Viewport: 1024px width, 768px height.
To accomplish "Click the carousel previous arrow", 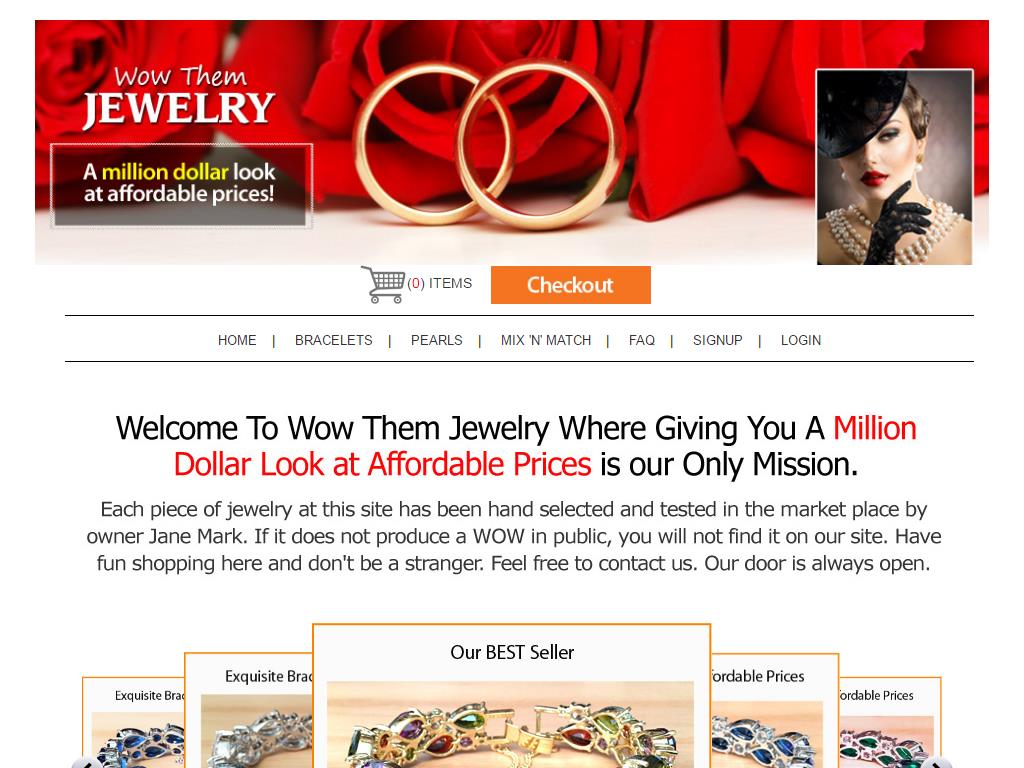I will (87, 763).
